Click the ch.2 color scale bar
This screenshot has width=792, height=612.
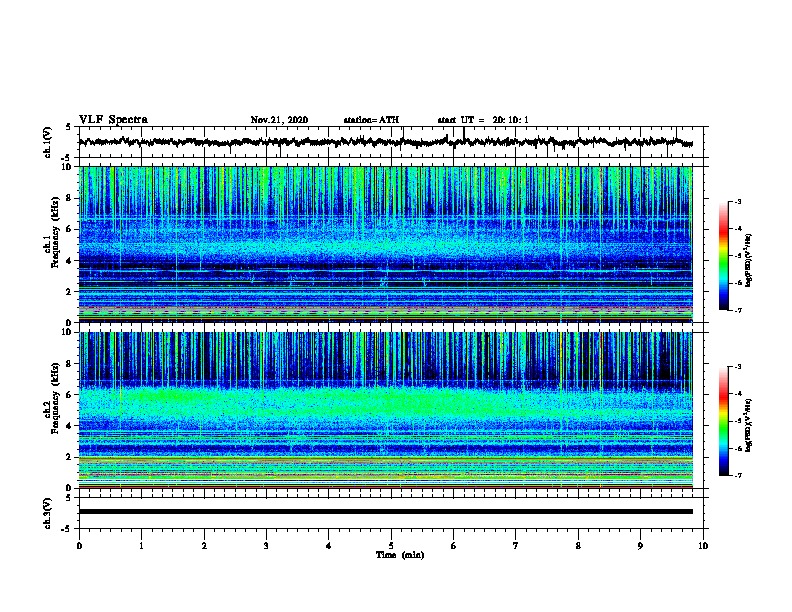[724, 421]
